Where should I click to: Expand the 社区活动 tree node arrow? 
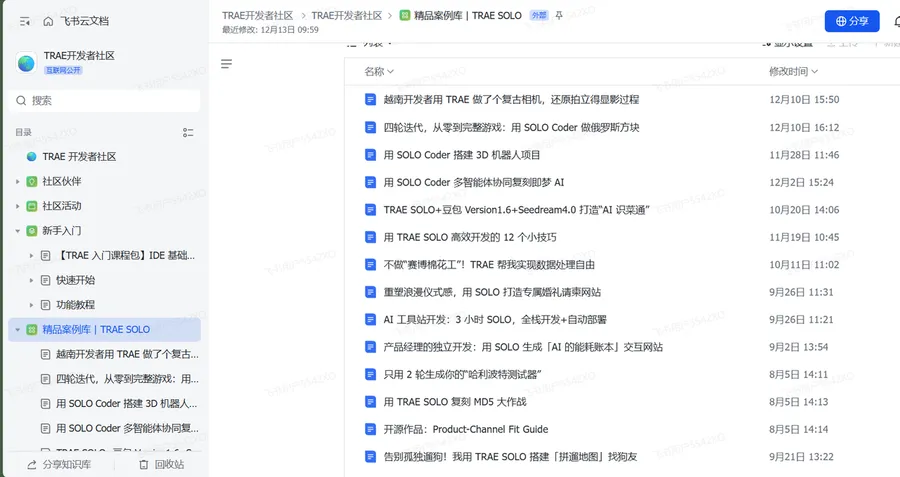tap(17, 206)
